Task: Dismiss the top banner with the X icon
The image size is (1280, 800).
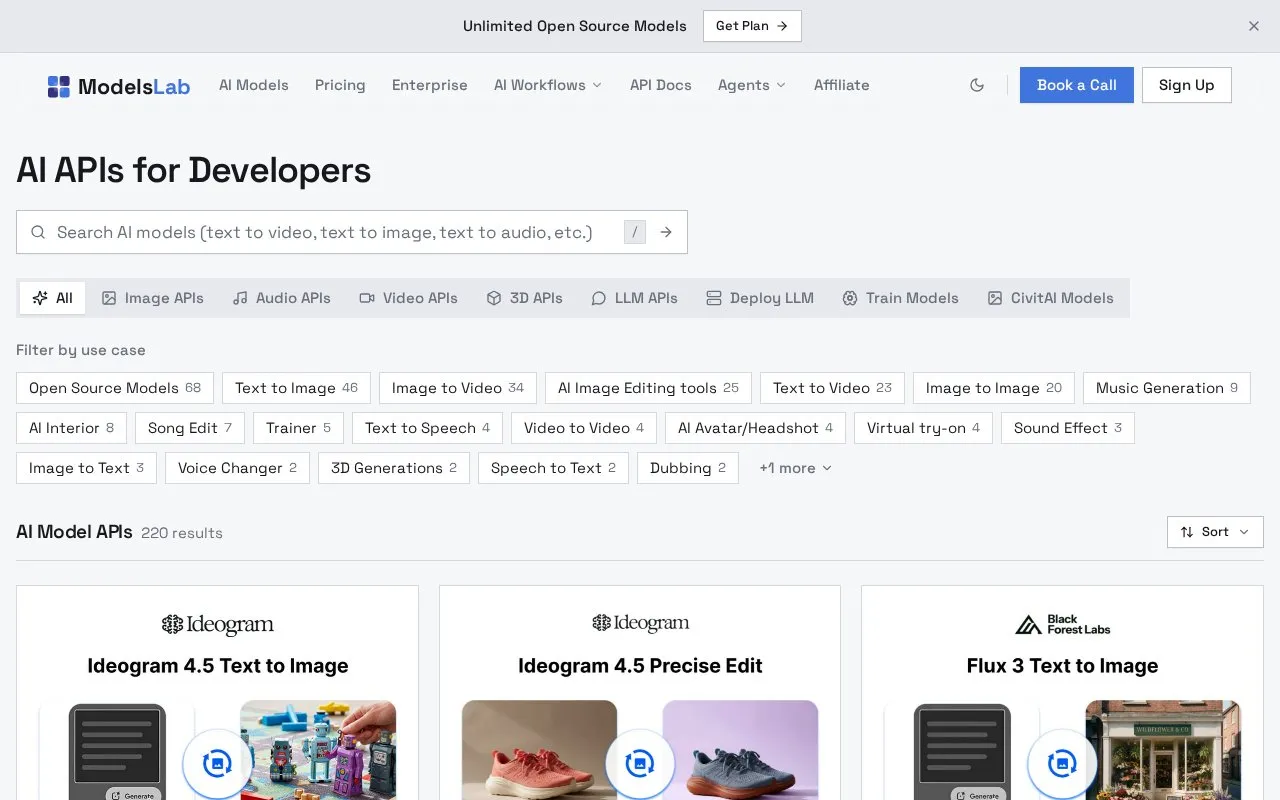Action: (x=1254, y=26)
